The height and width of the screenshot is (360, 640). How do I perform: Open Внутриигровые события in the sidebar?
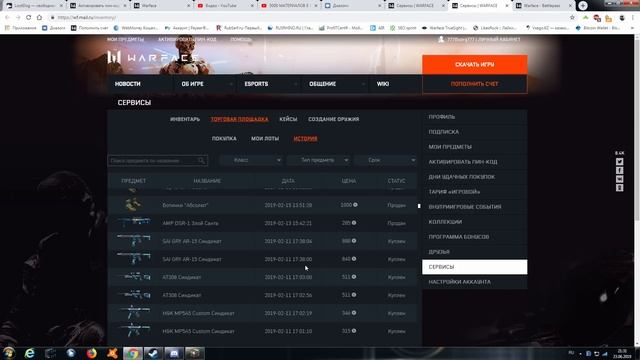click(475, 207)
